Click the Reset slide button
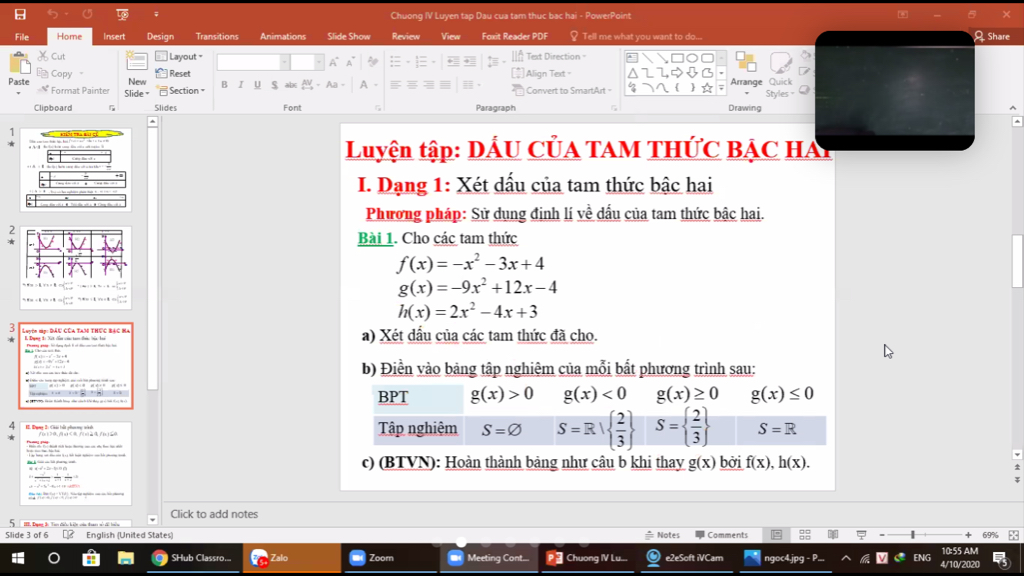1024x576 pixels. pyautogui.click(x=174, y=73)
